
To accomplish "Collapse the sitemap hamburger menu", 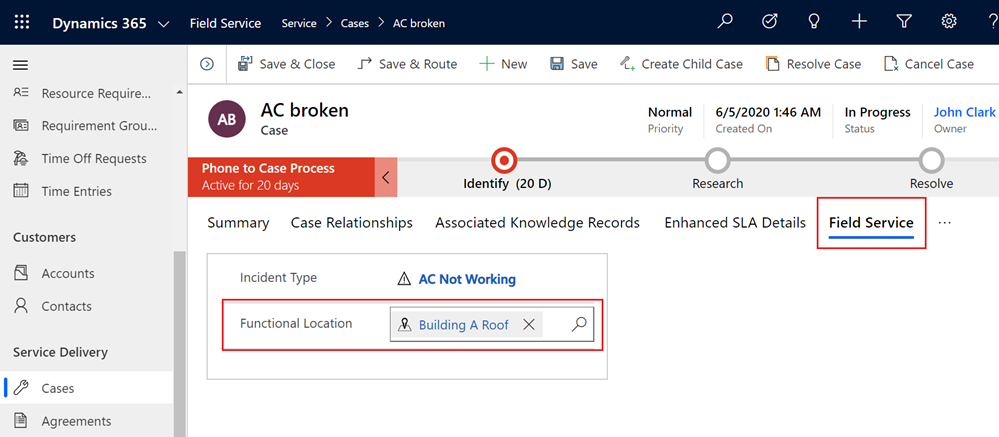I will pos(21,65).
